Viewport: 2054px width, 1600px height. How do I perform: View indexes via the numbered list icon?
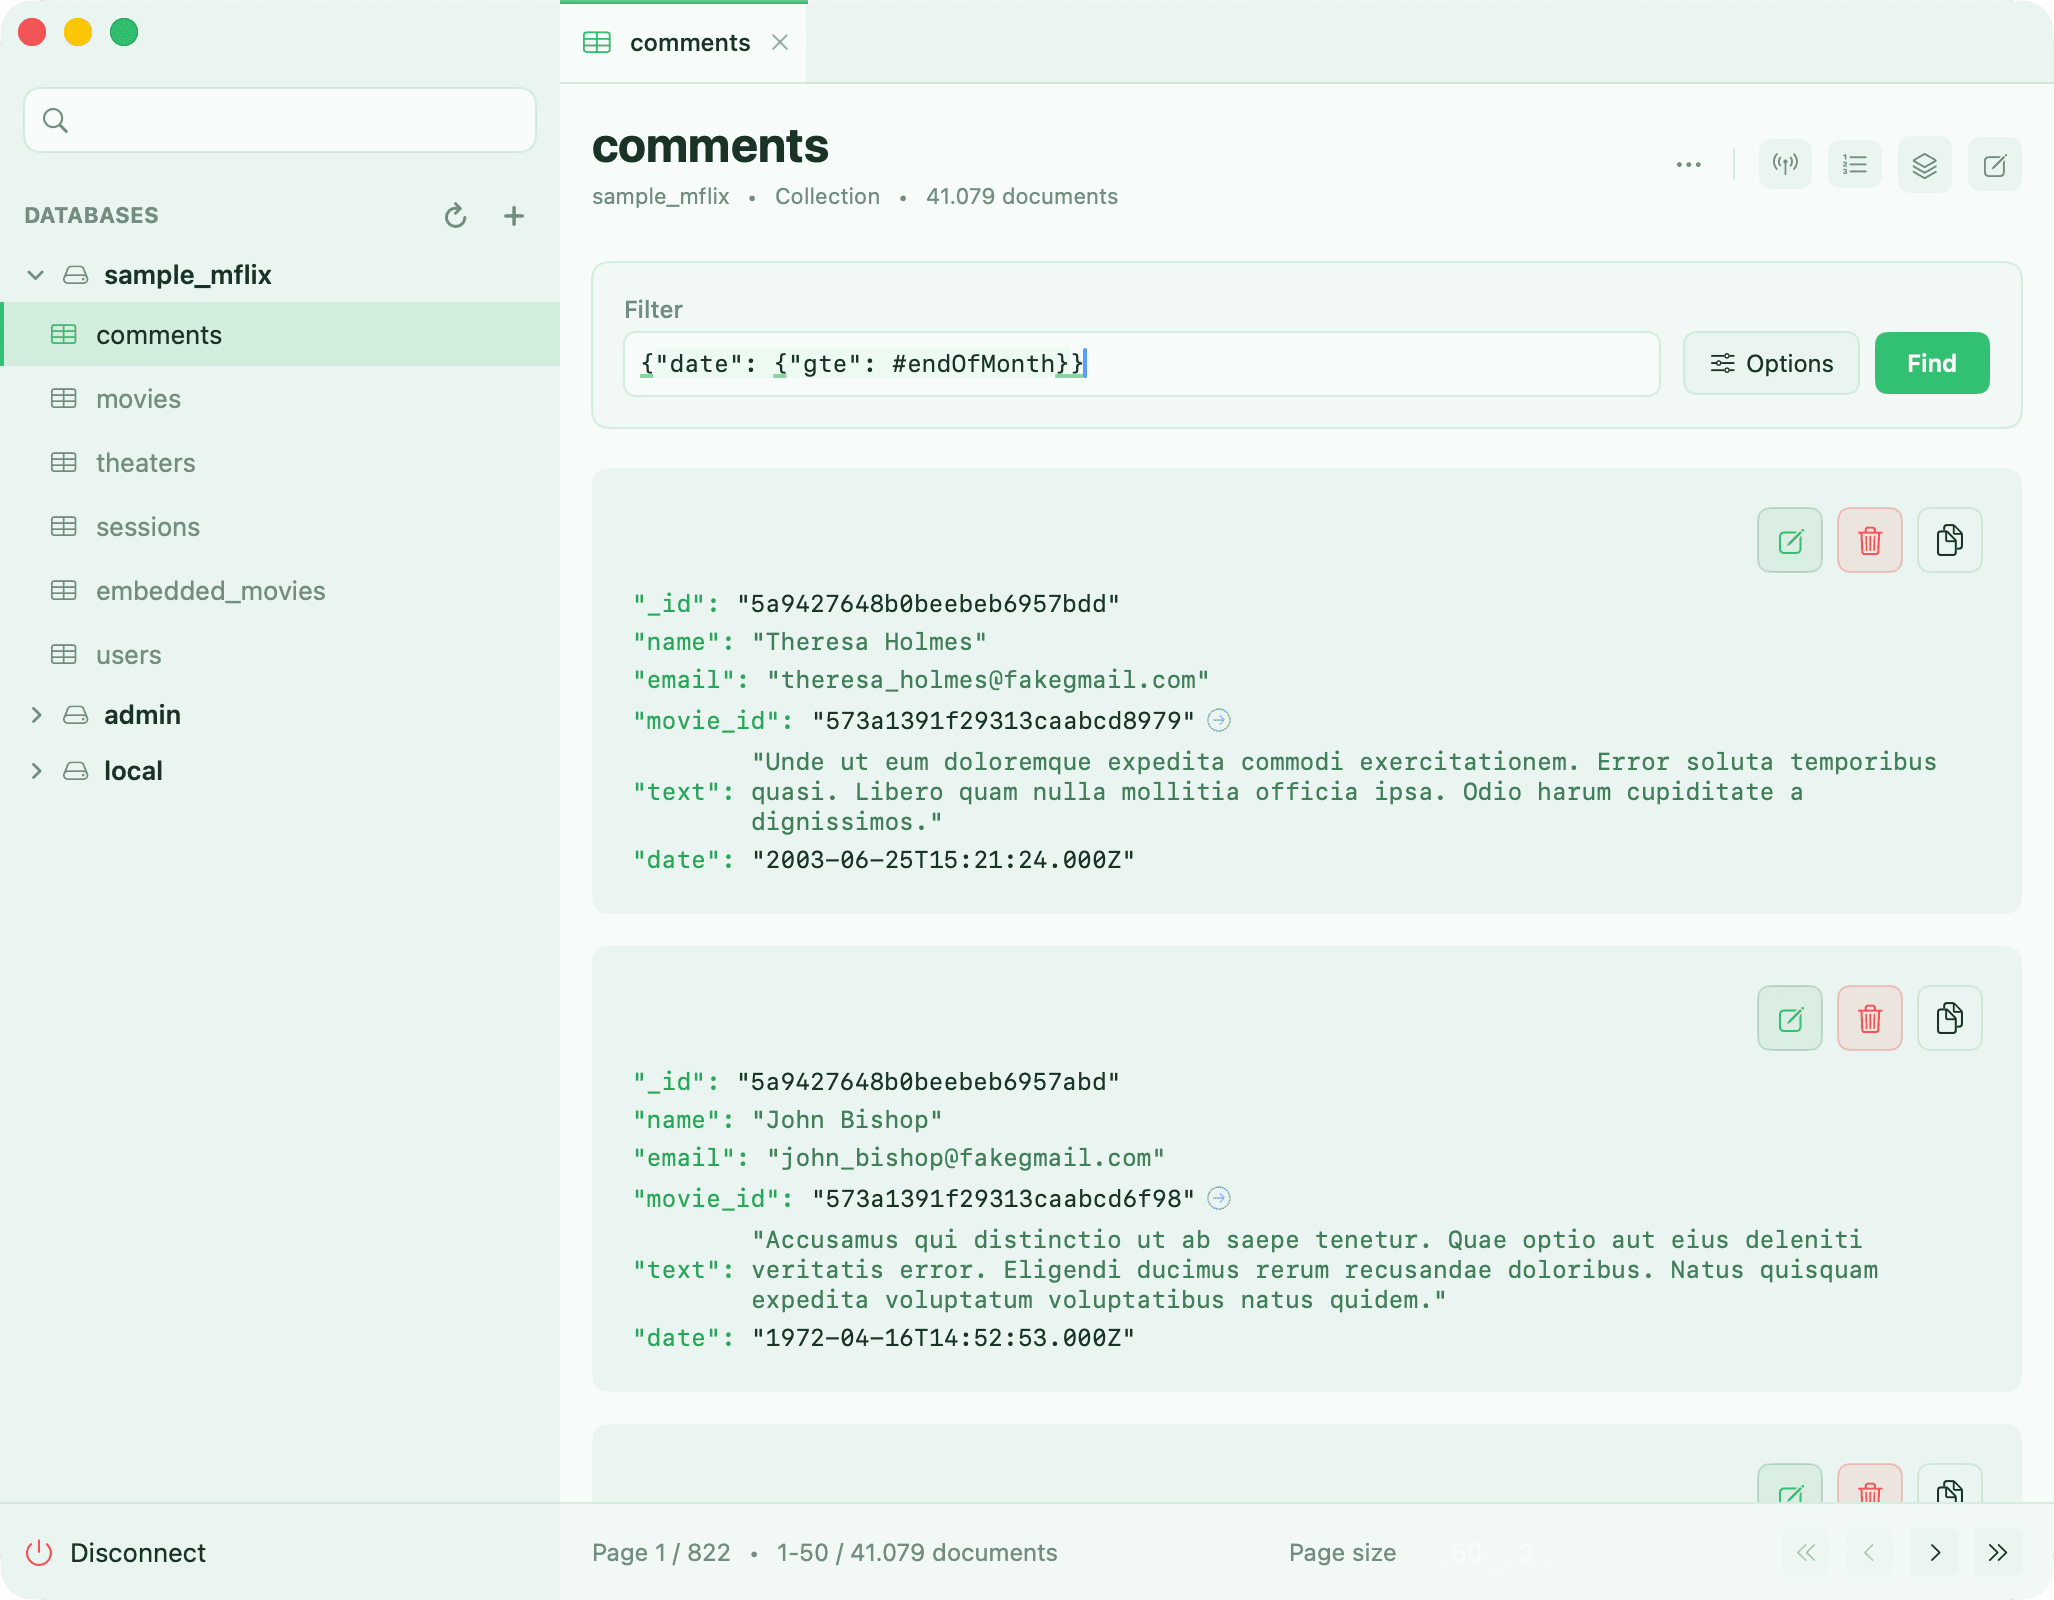tap(1855, 164)
